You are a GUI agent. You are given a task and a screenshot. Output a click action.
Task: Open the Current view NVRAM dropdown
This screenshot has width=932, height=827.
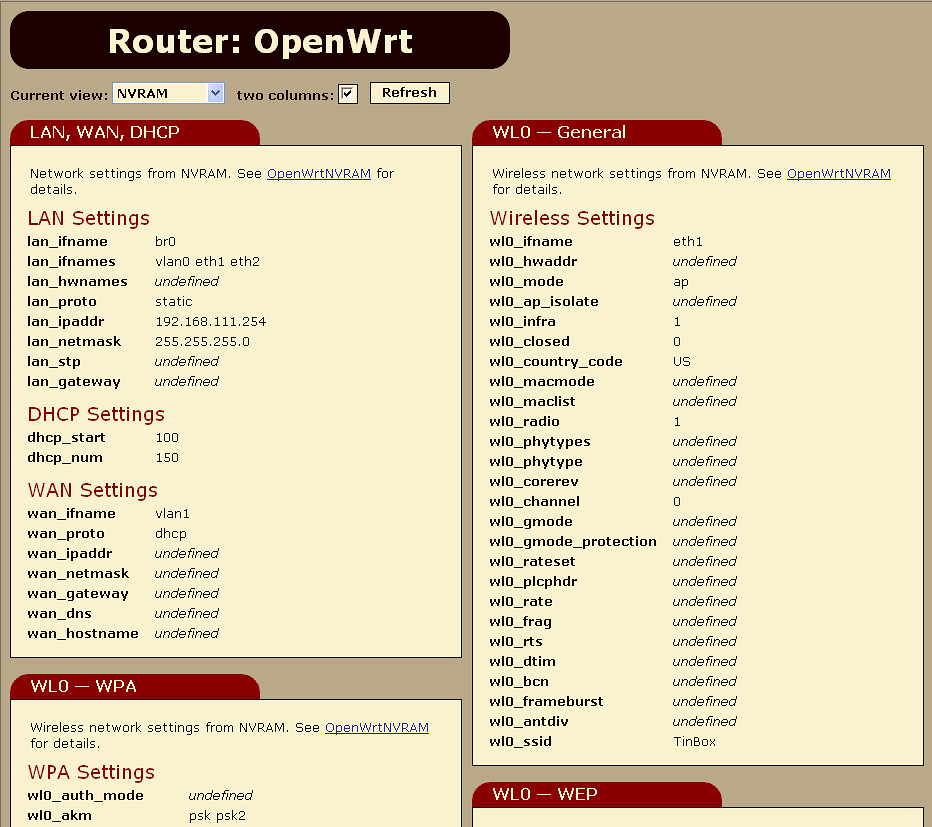(168, 93)
